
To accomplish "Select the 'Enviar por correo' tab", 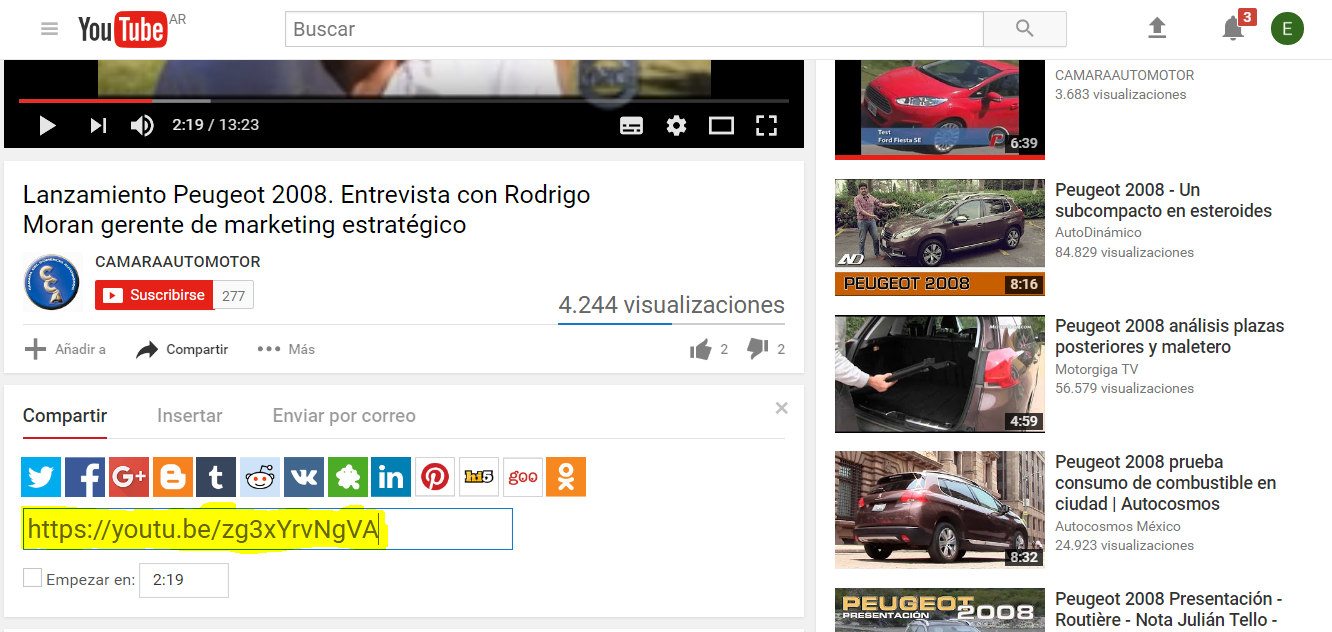I will point(344,416).
